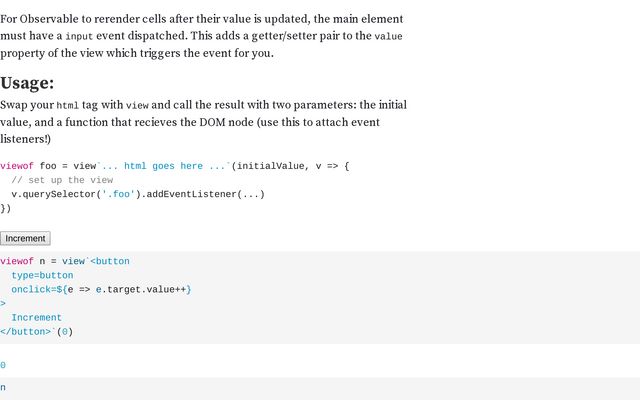The height and width of the screenshot is (400, 640).
Task: Click the "// set up the view" comment
Action: pos(62,180)
